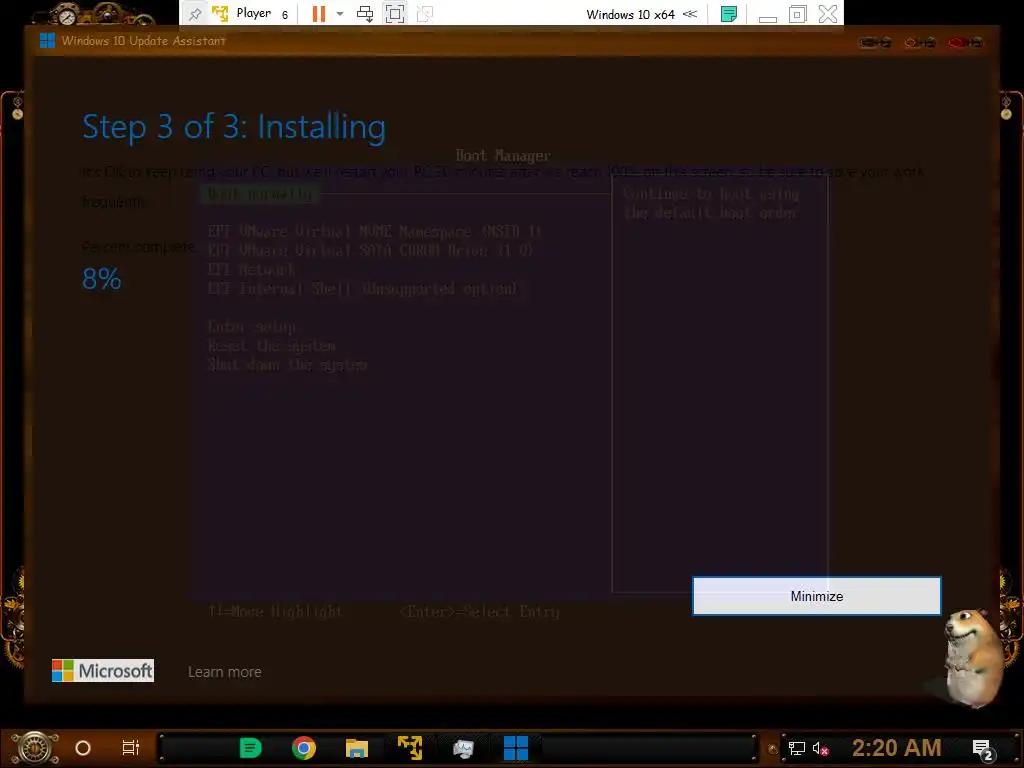Image resolution: width=1024 pixels, height=768 pixels.
Task: Open the Player menu
Action: click(253, 13)
